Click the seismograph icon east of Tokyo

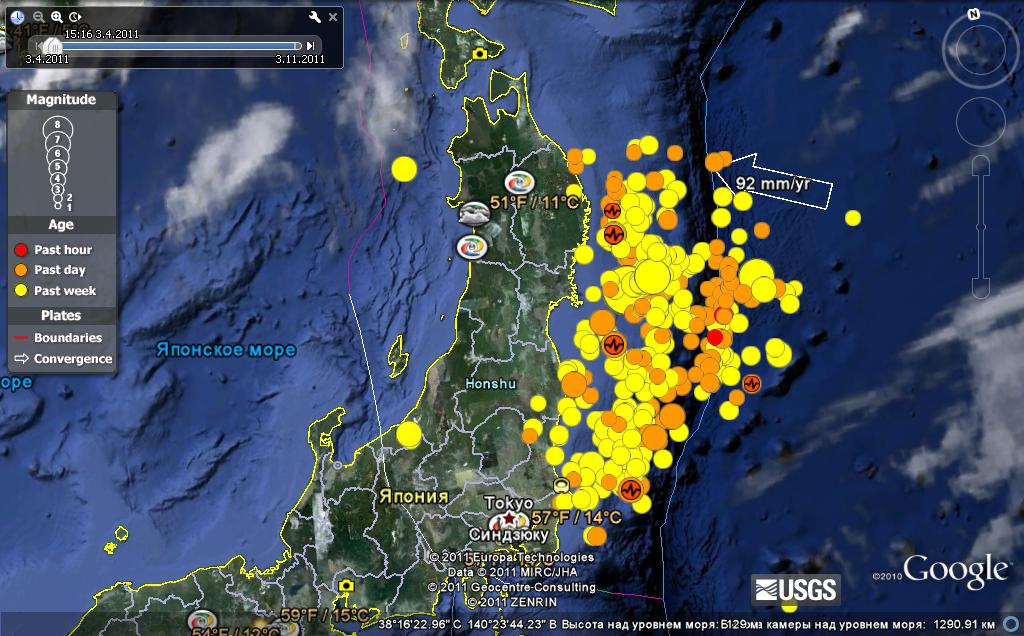pyautogui.click(x=630, y=489)
